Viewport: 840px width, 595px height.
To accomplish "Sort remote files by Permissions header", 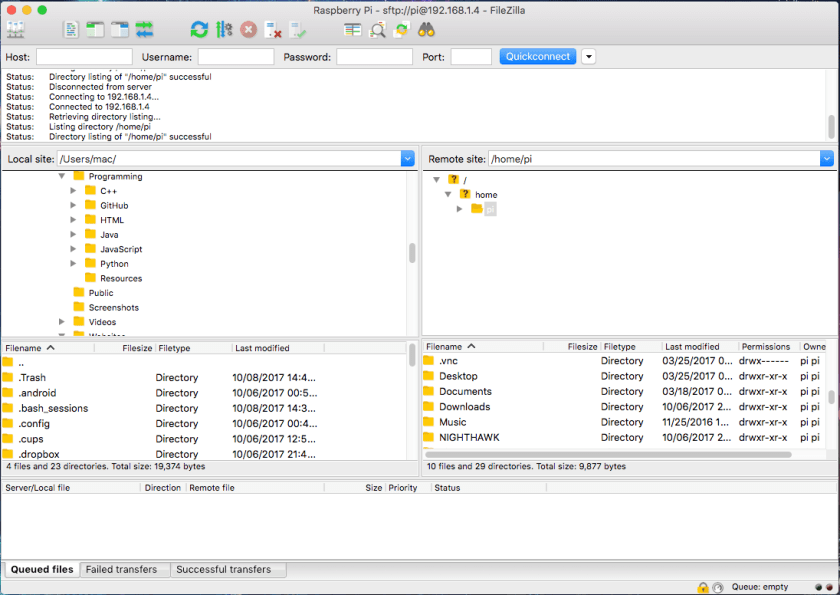I will tap(768, 347).
